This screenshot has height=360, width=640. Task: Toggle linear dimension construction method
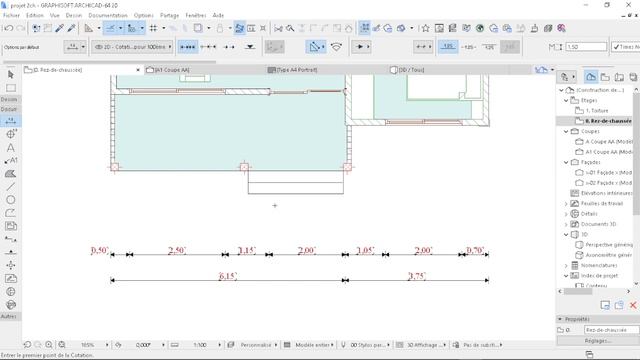pyautogui.click(x=188, y=47)
